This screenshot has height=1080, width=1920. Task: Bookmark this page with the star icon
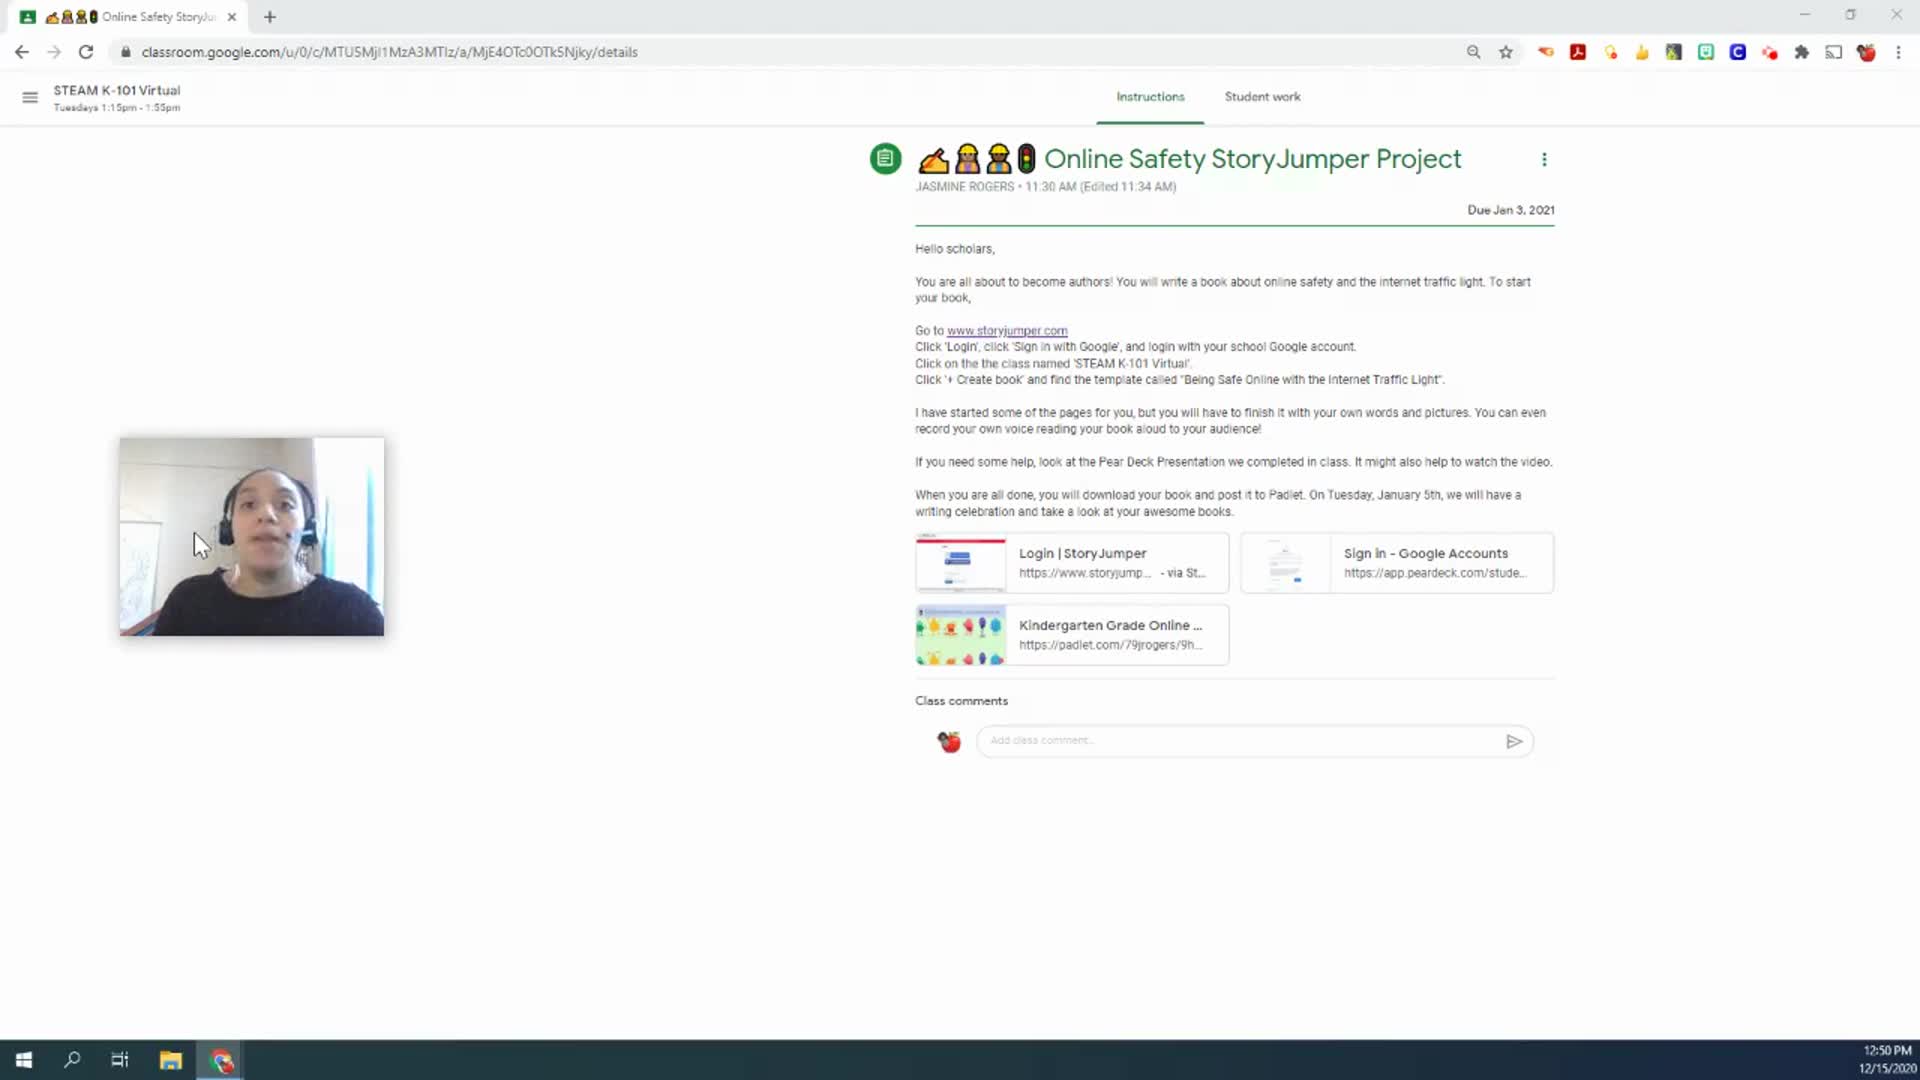[1505, 52]
